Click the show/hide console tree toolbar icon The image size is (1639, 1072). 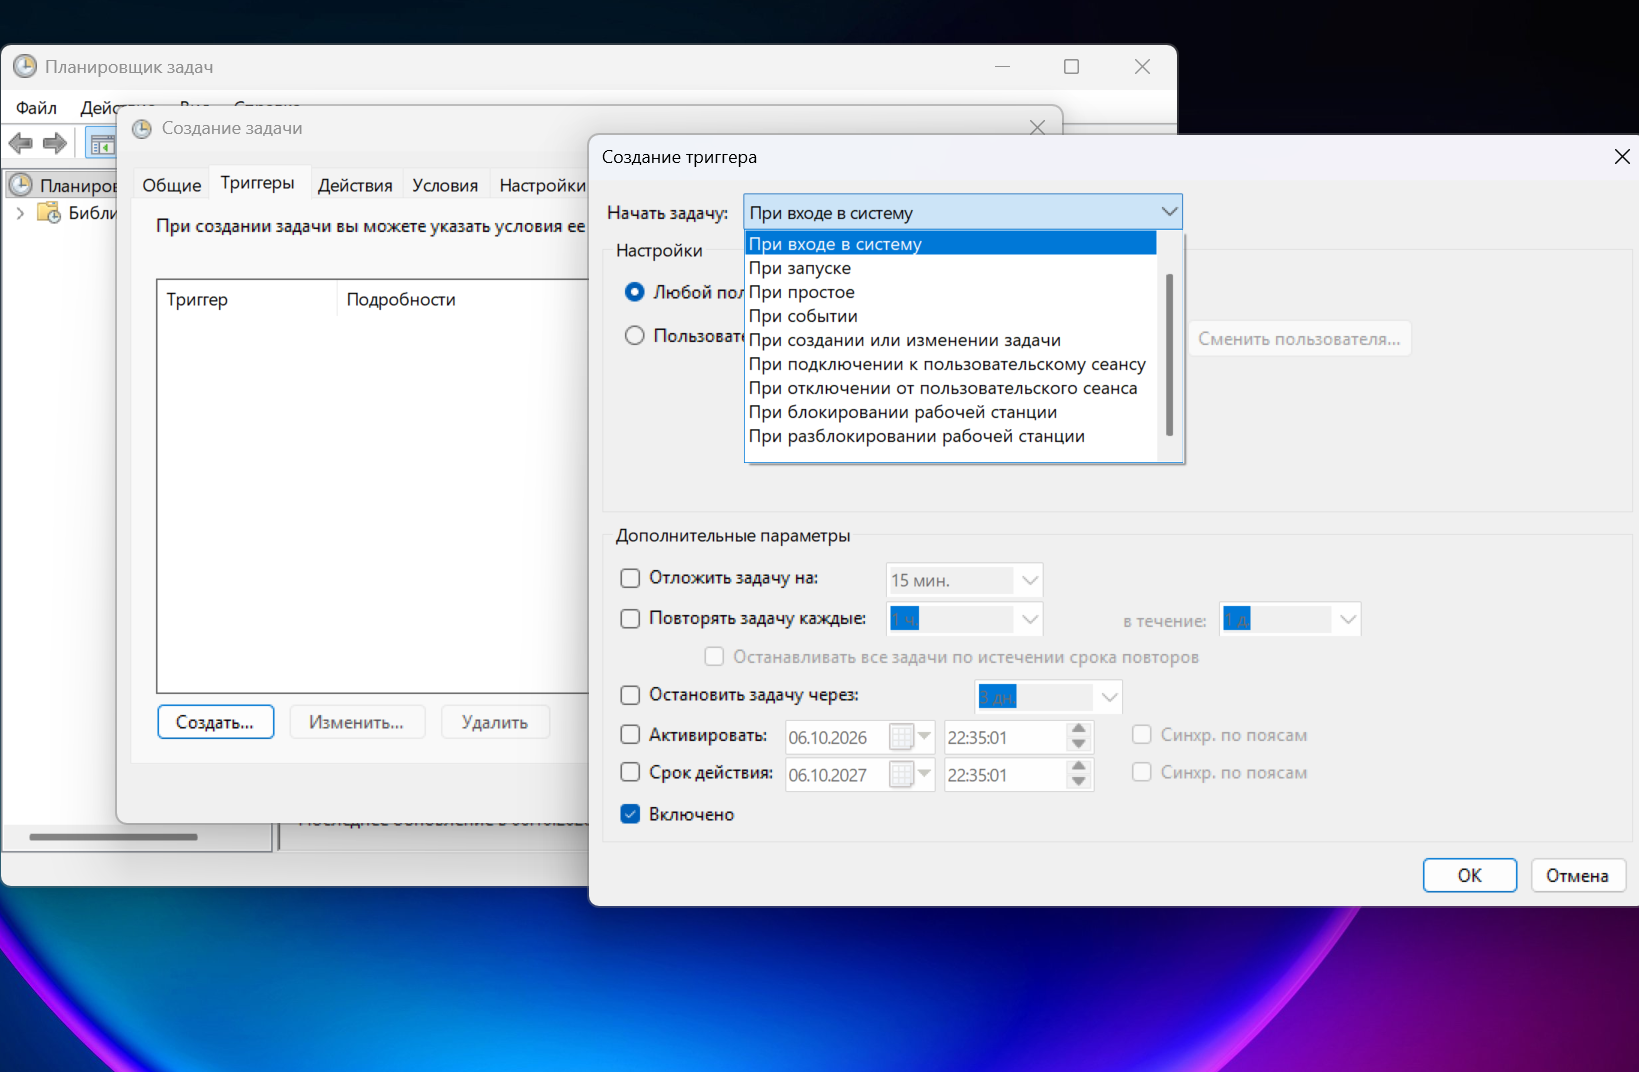coord(102,145)
